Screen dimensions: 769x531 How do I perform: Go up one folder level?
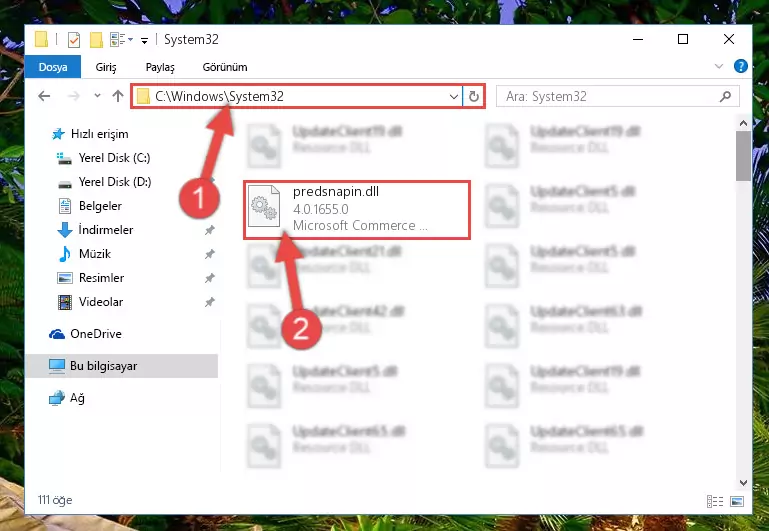click(118, 96)
